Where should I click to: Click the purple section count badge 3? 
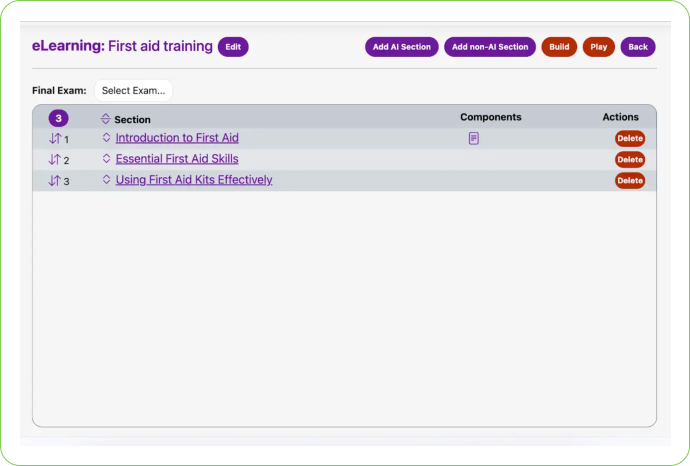[x=59, y=118]
